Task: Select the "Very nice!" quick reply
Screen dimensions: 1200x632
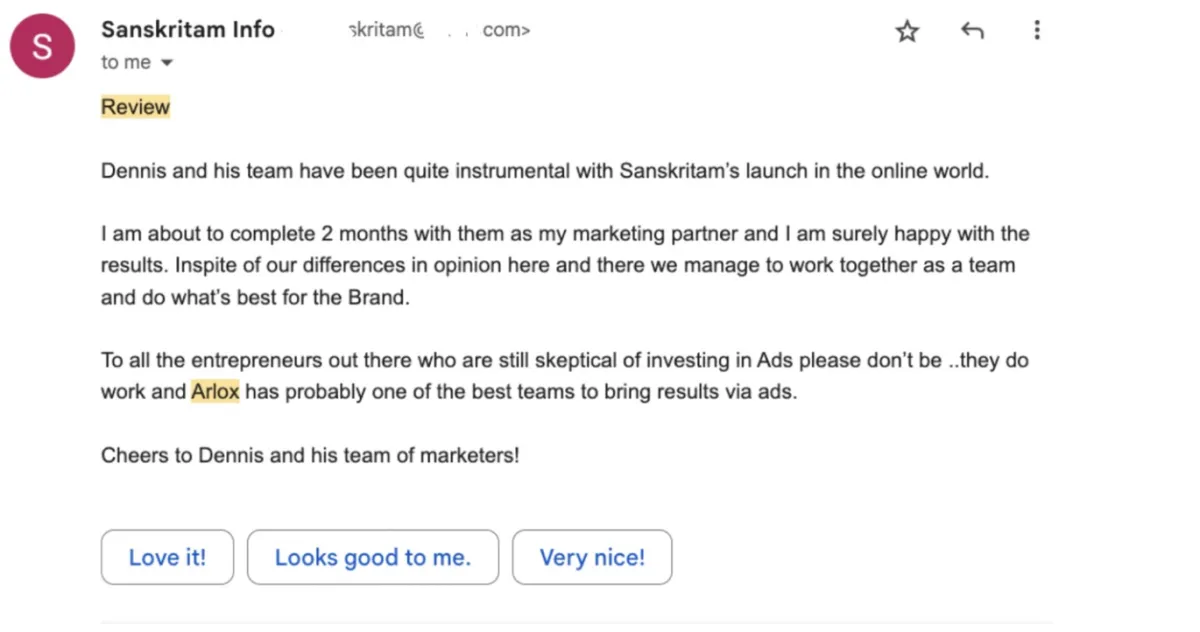Action: [592, 557]
